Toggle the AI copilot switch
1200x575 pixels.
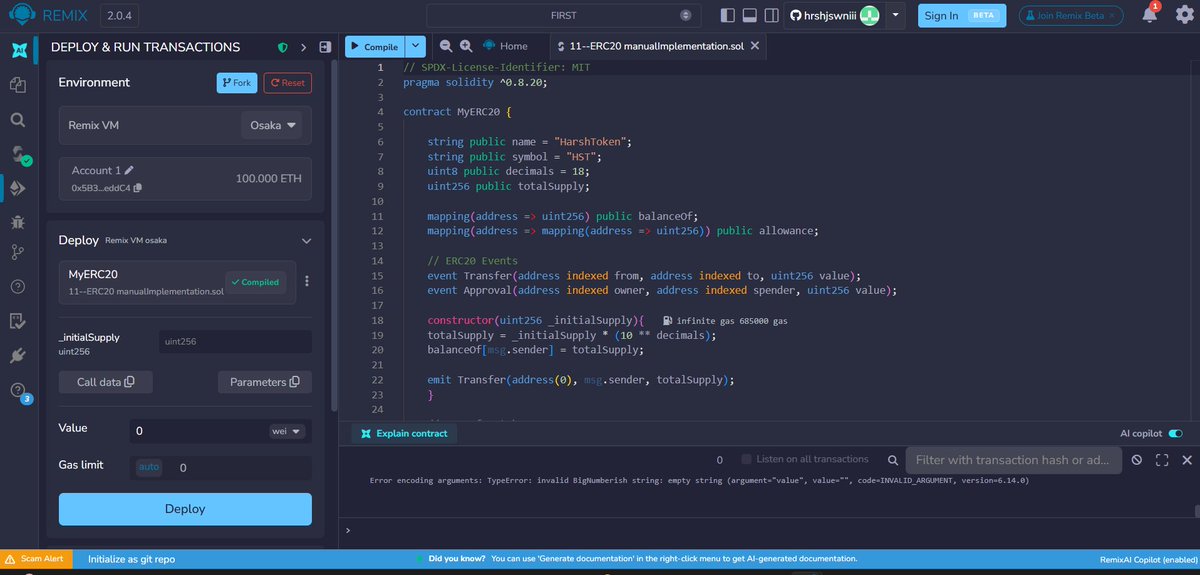(1175, 433)
